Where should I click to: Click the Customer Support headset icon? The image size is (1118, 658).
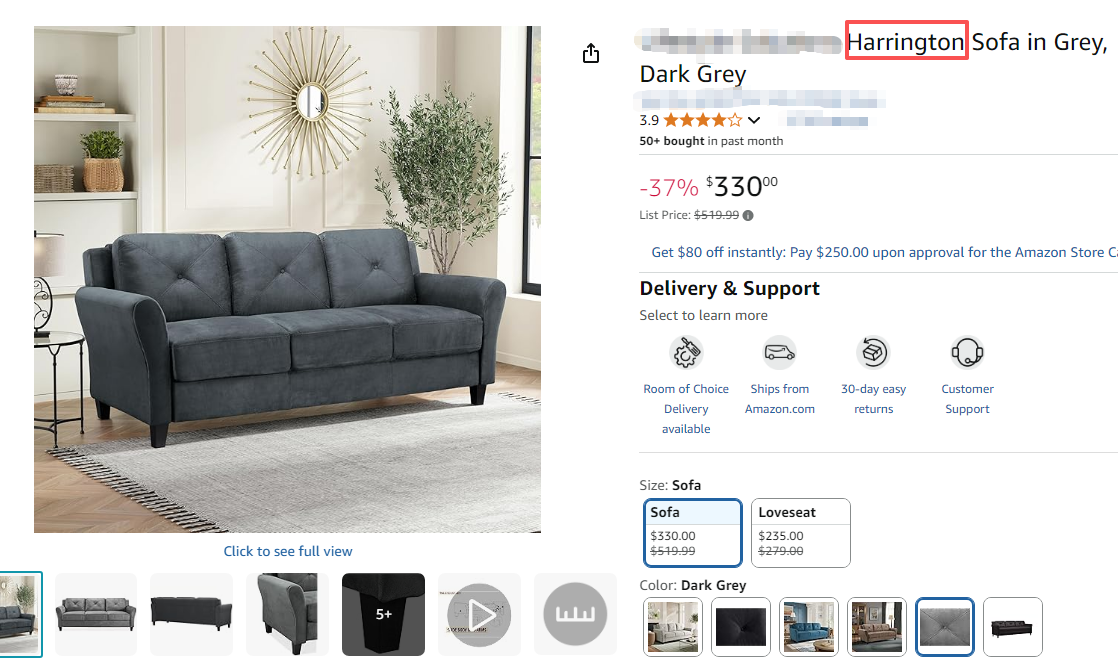pyautogui.click(x=967, y=352)
